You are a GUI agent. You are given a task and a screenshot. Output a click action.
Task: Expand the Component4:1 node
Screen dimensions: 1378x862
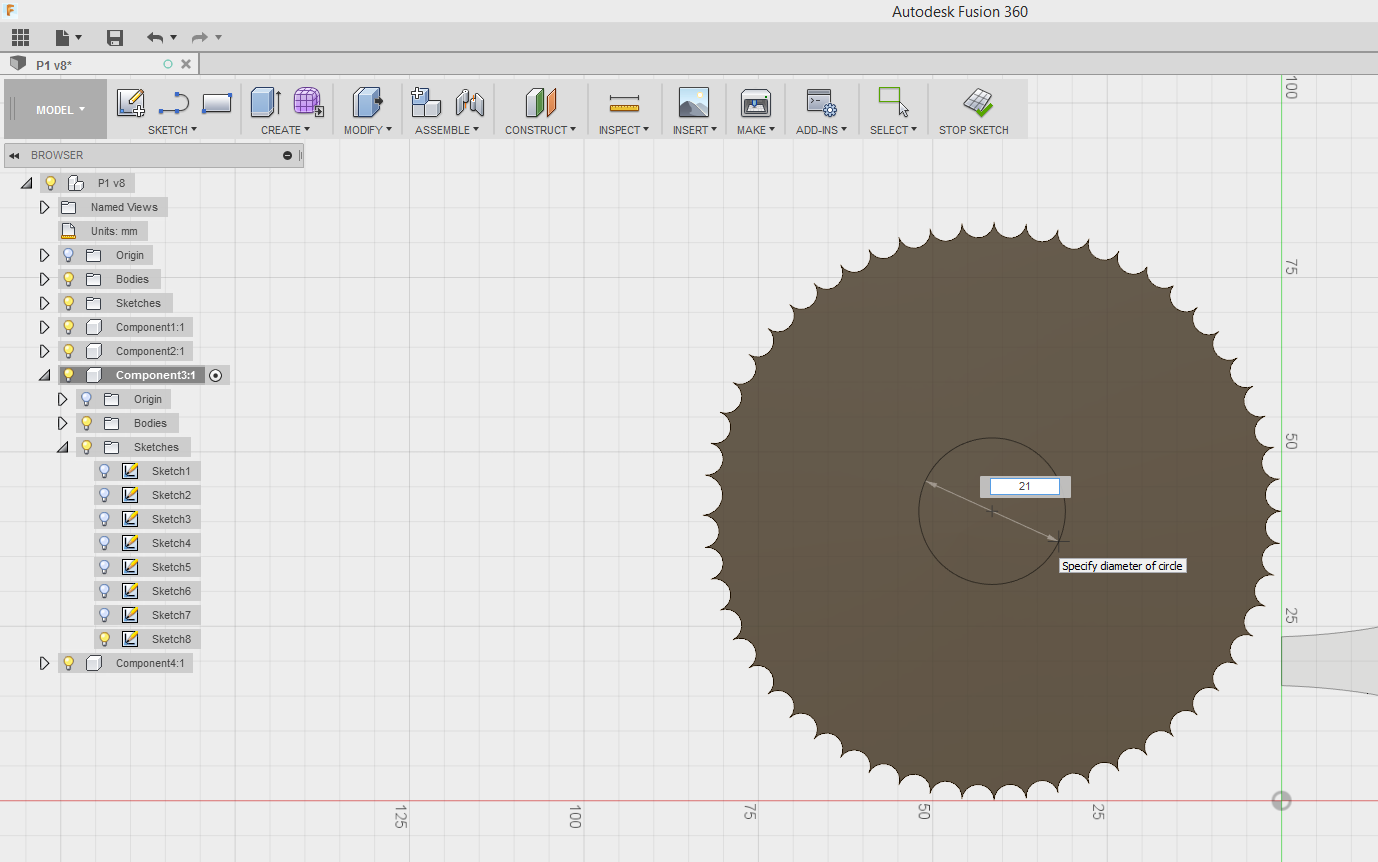point(44,663)
